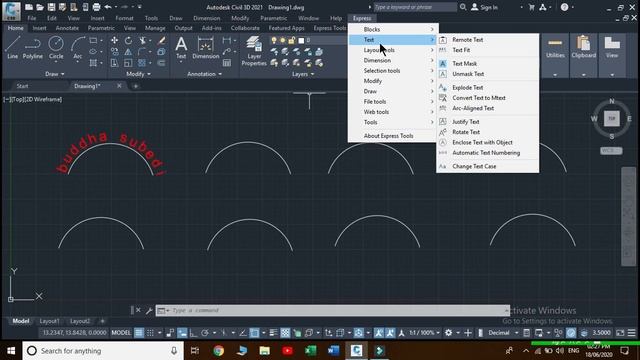Click the Arc-Aligned Text icon
Screen dimensions: 640x360
[x=443, y=108]
